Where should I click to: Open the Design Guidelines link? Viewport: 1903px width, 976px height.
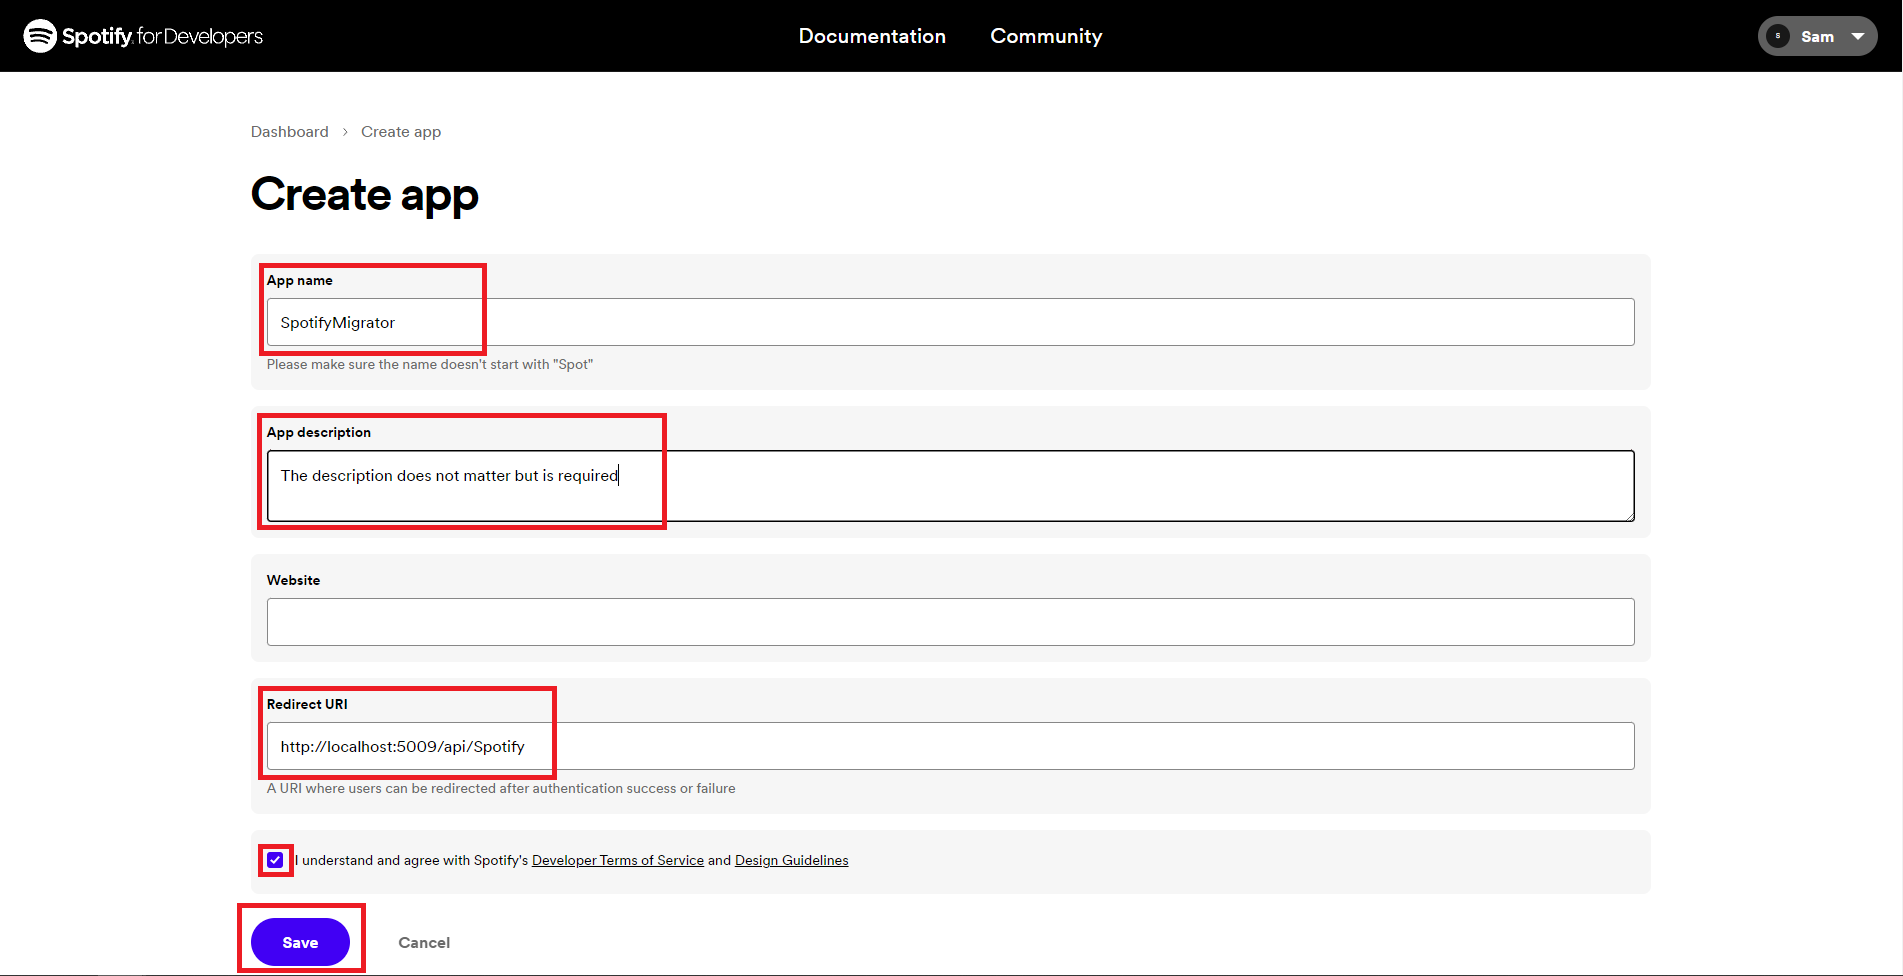(792, 860)
